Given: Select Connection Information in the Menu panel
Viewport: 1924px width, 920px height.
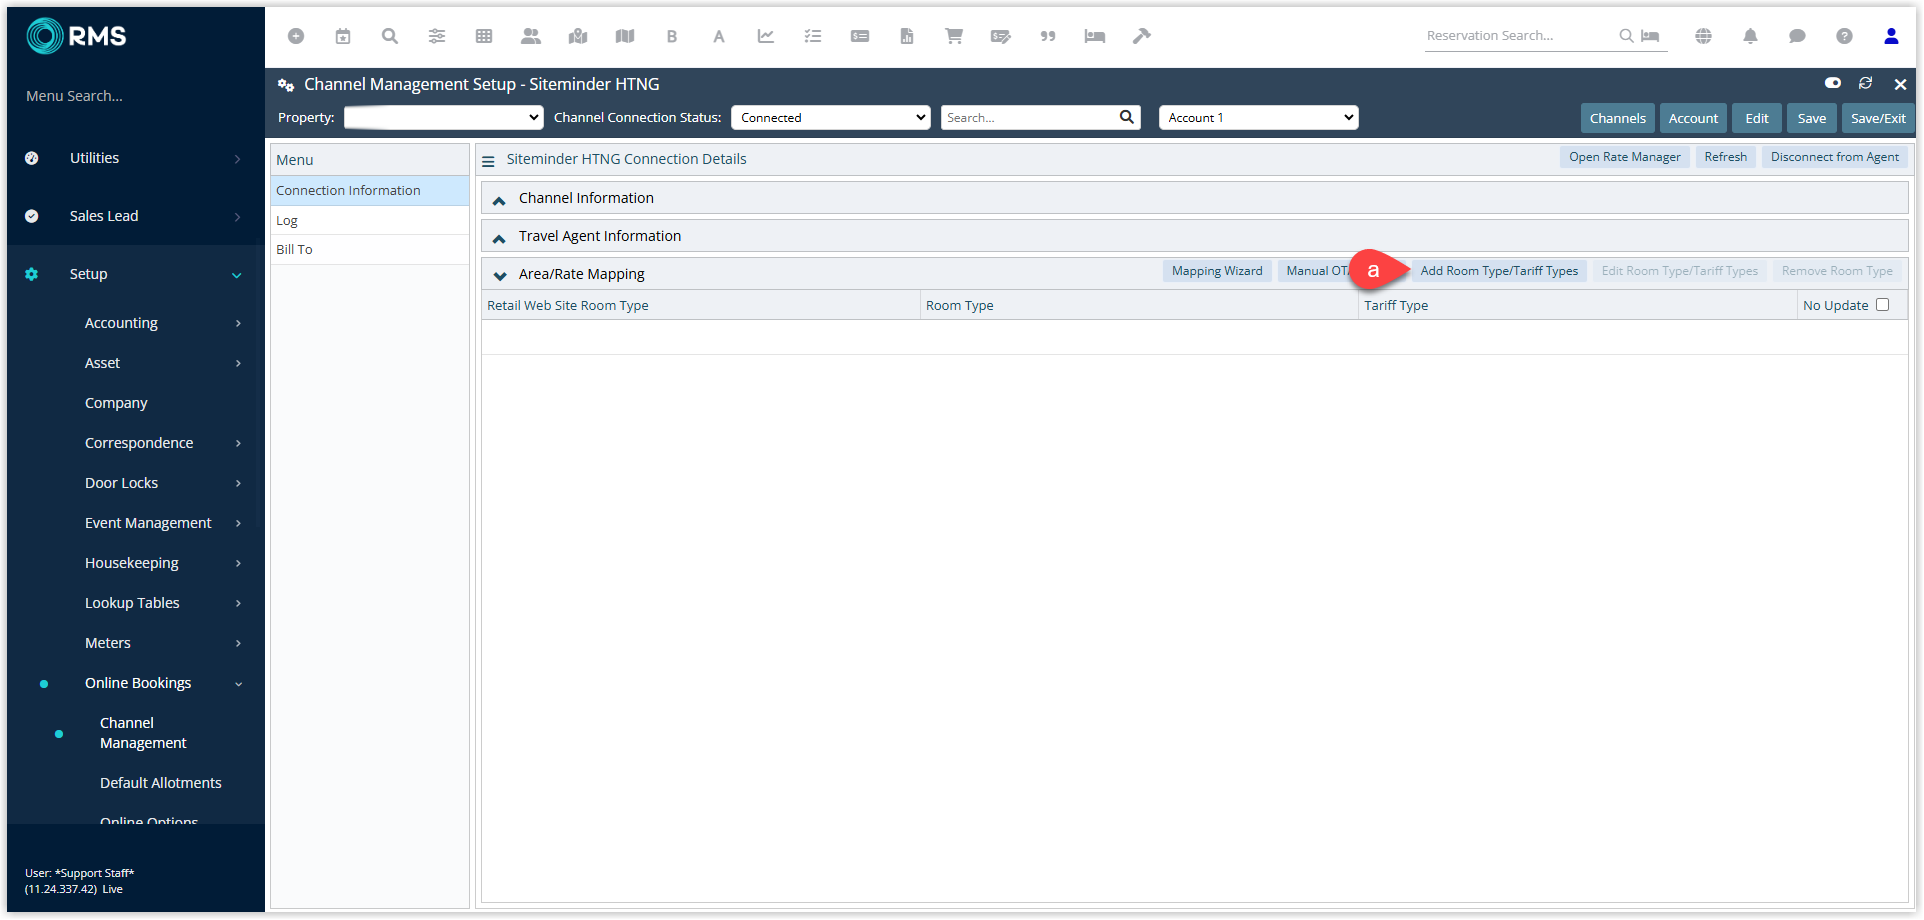Looking at the screenshot, I should click(x=370, y=191).
